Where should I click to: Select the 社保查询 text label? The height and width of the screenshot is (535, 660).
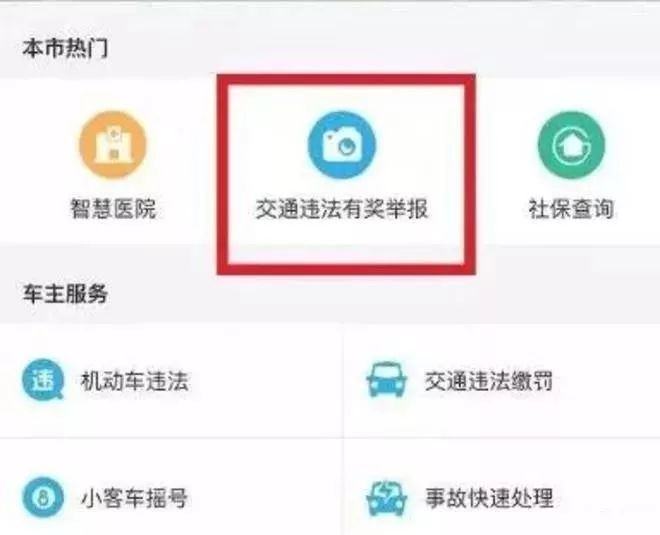point(571,208)
